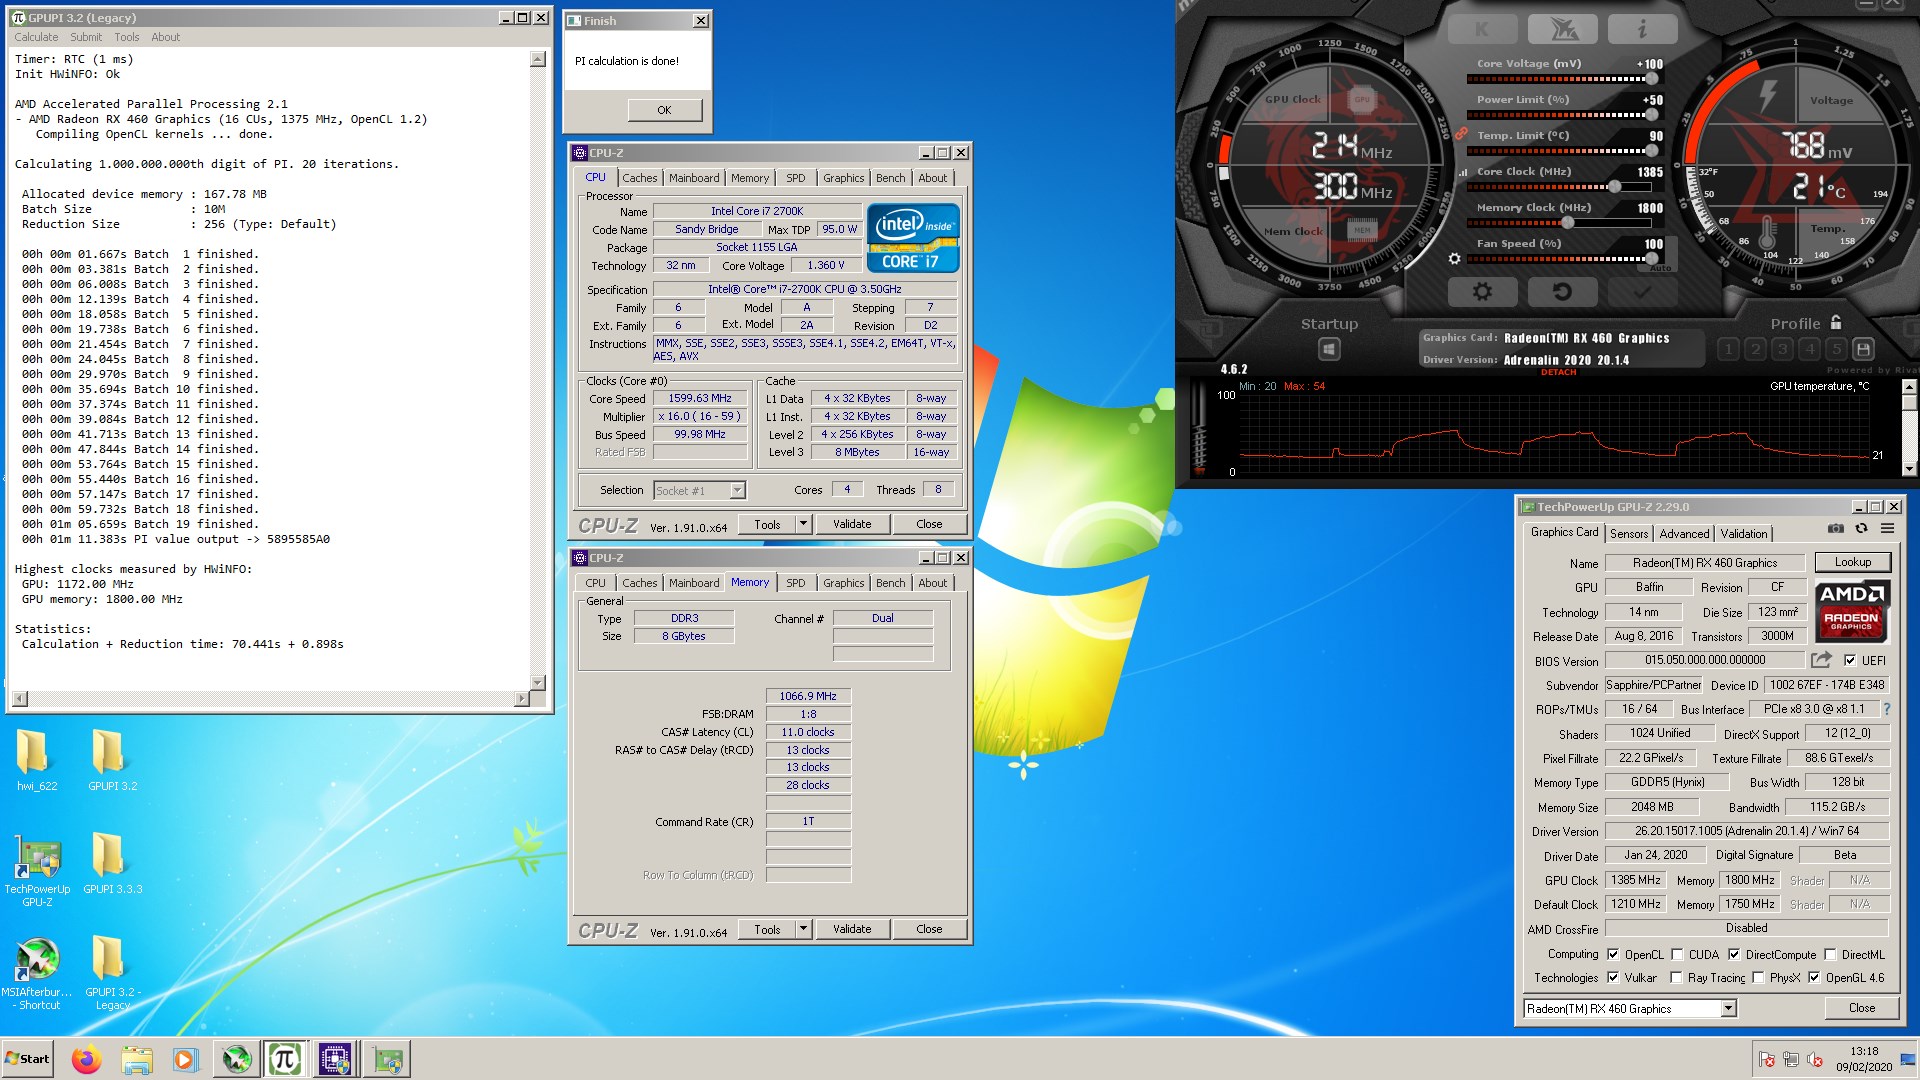Click Validate in the lower CPU-Z window
The height and width of the screenshot is (1080, 1920).
coord(852,929)
